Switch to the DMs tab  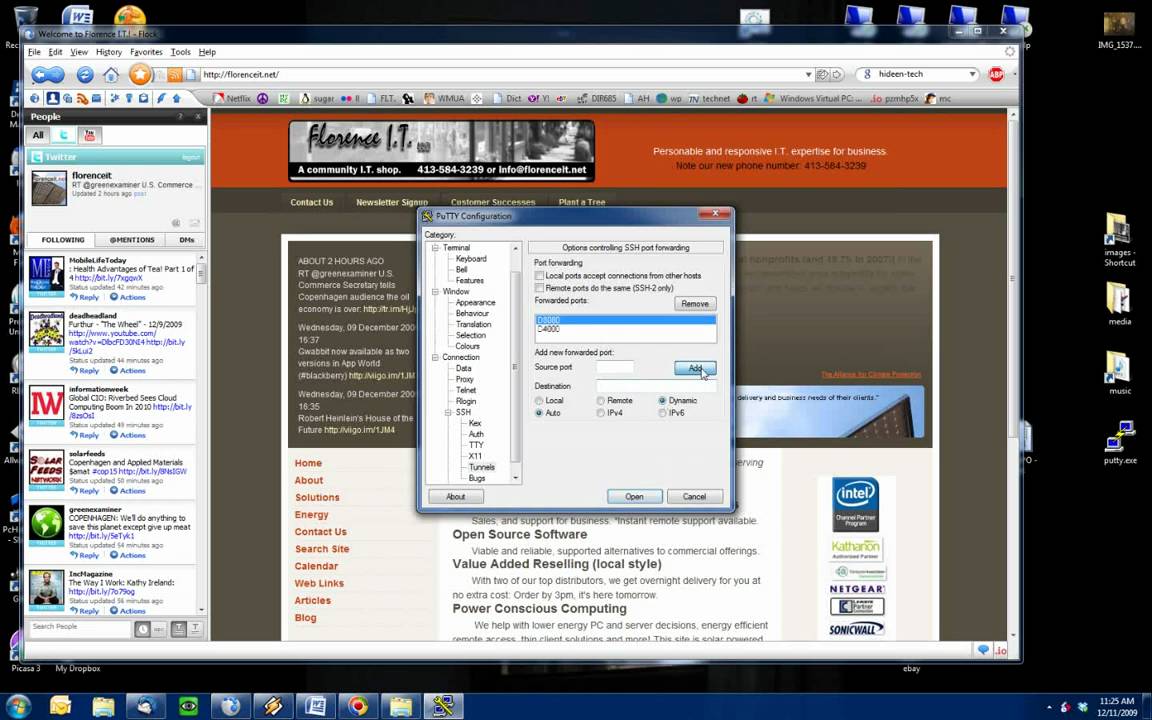[x=187, y=240]
